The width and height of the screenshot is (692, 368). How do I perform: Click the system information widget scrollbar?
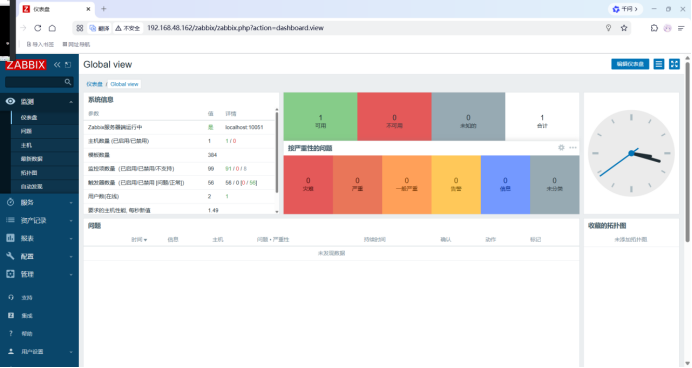pos(277,152)
